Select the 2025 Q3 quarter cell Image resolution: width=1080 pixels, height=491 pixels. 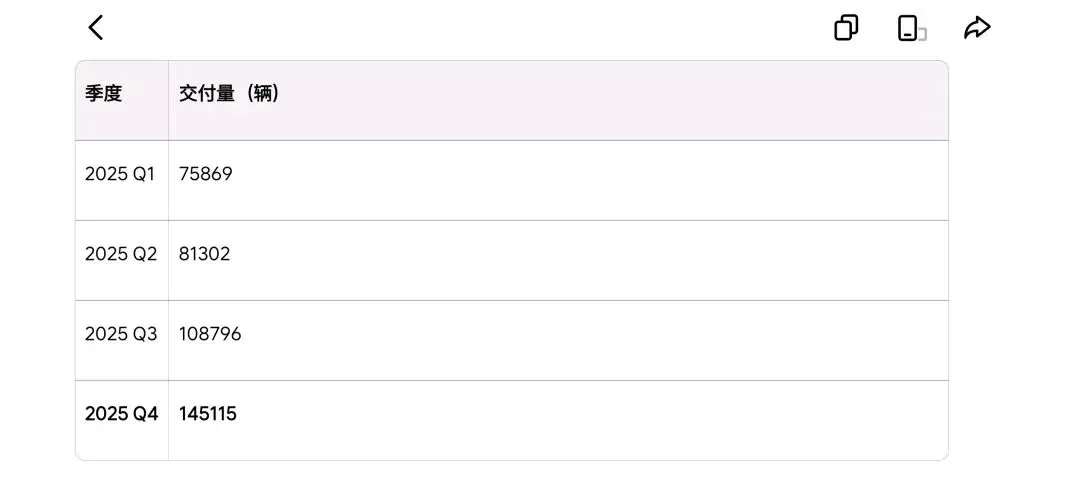tap(121, 334)
